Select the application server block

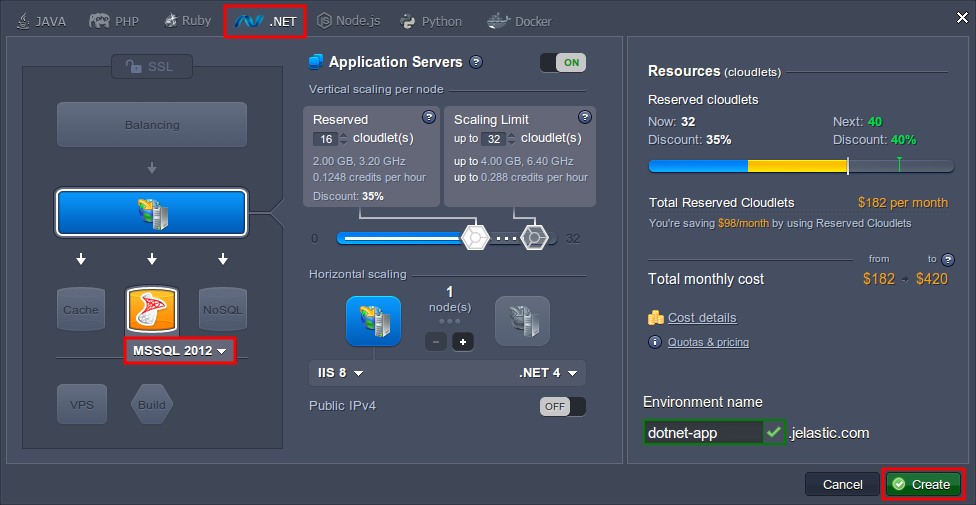pyautogui.click(x=152, y=213)
